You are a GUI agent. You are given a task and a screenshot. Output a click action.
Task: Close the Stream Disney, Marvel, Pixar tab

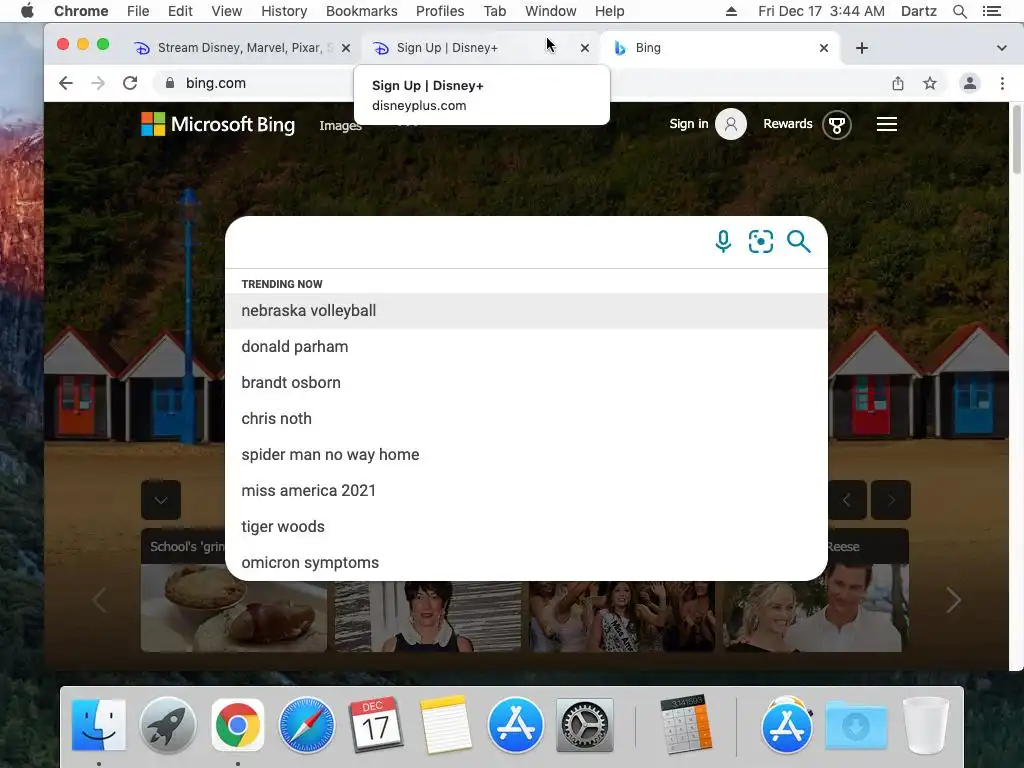click(346, 48)
